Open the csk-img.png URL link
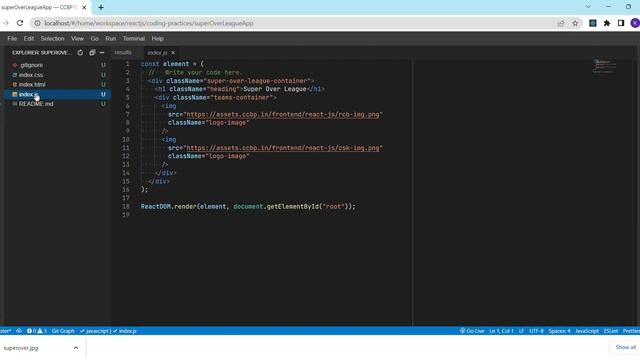Screen dimensions: 640x360 pos(283,148)
